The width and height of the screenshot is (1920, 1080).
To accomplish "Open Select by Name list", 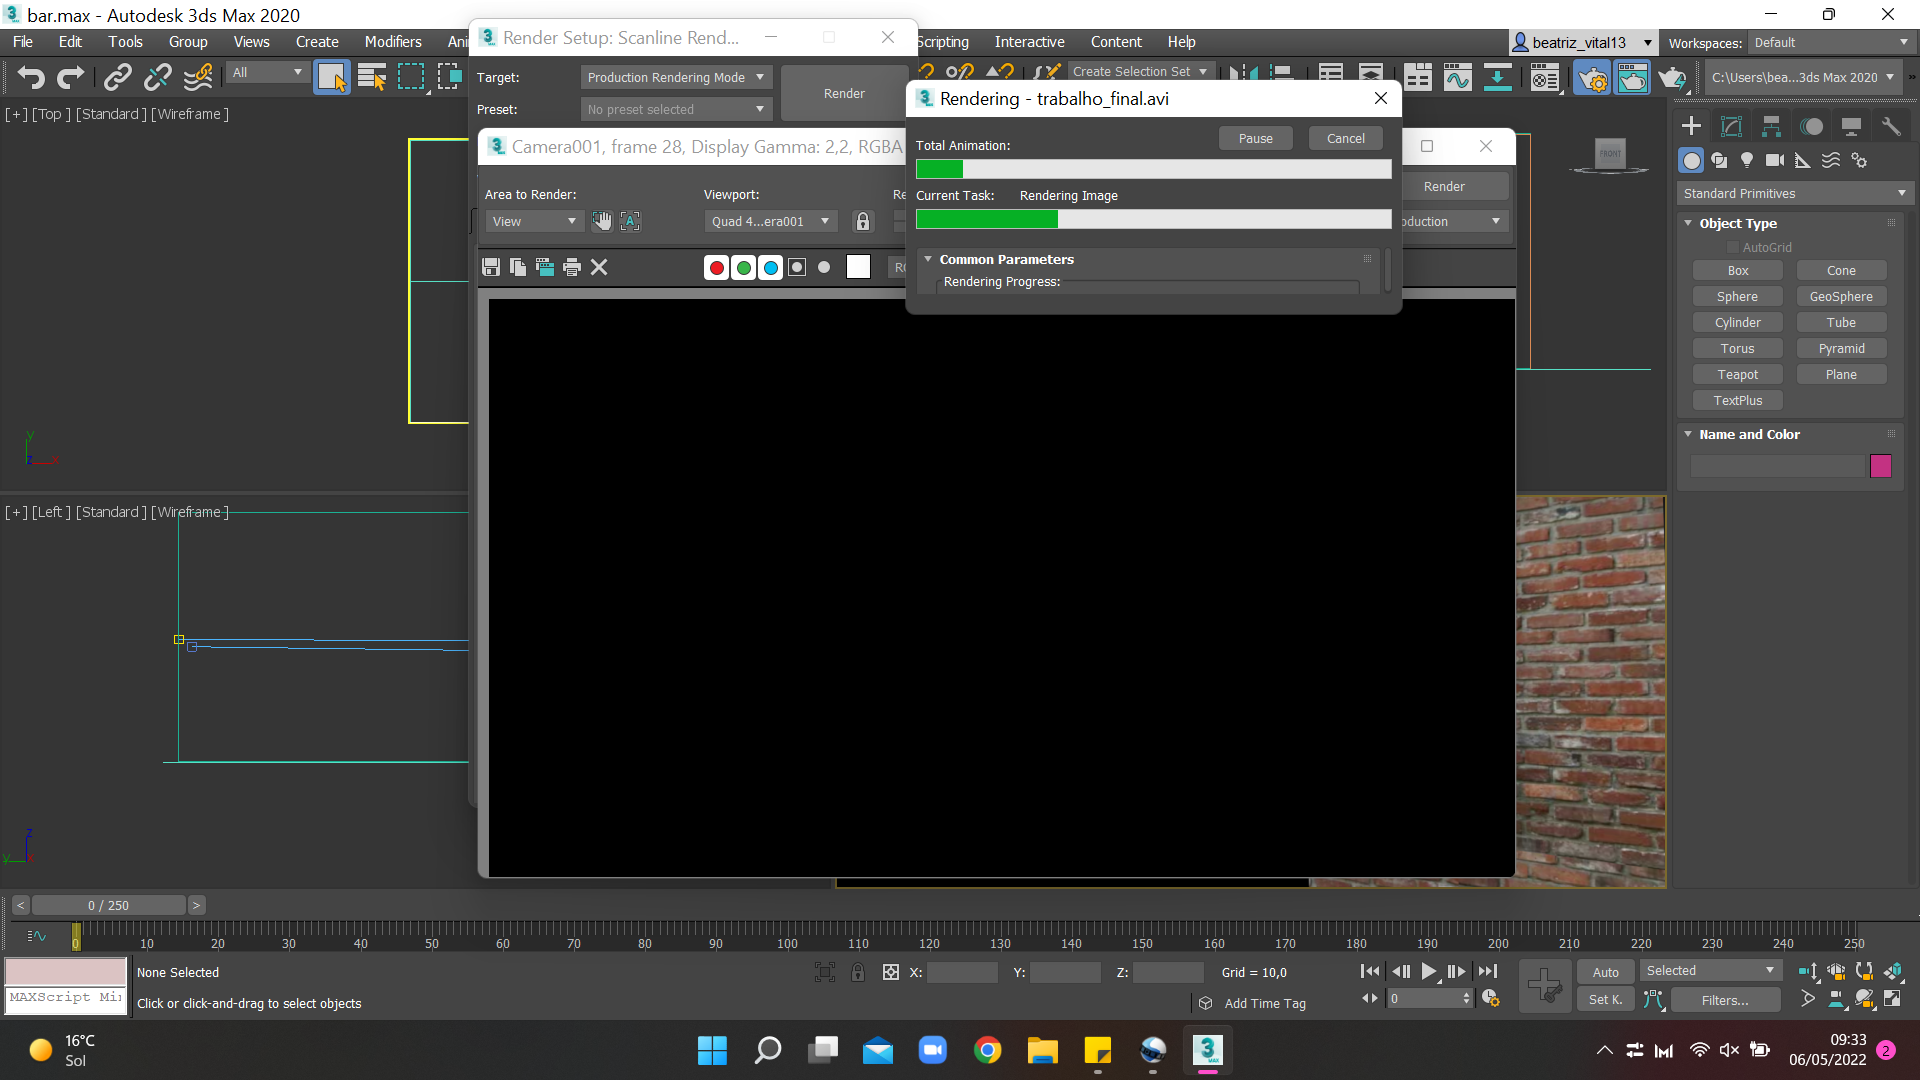I will (372, 77).
